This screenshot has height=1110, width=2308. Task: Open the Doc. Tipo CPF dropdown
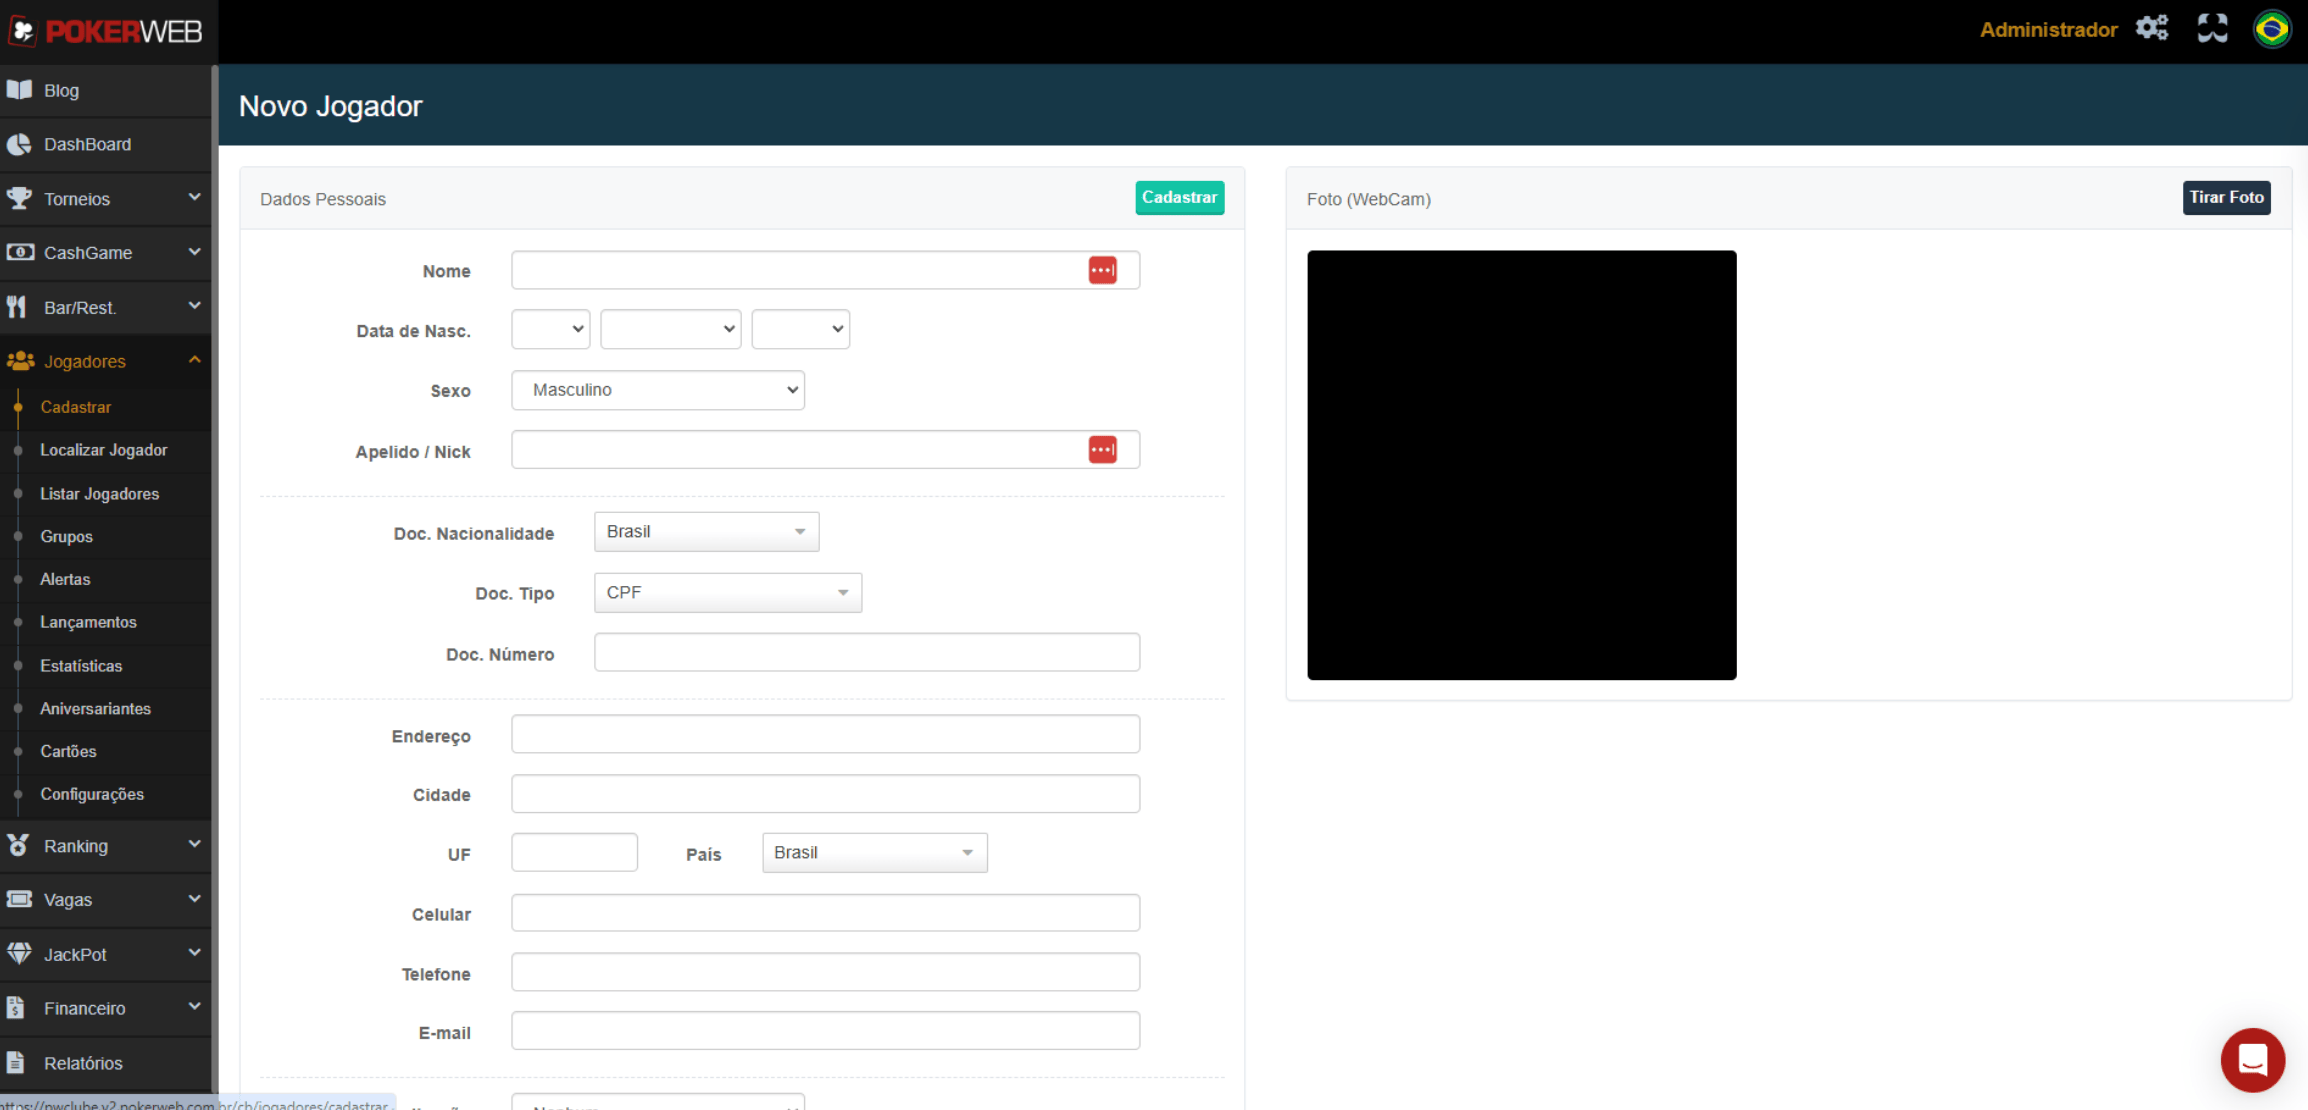[x=727, y=593]
